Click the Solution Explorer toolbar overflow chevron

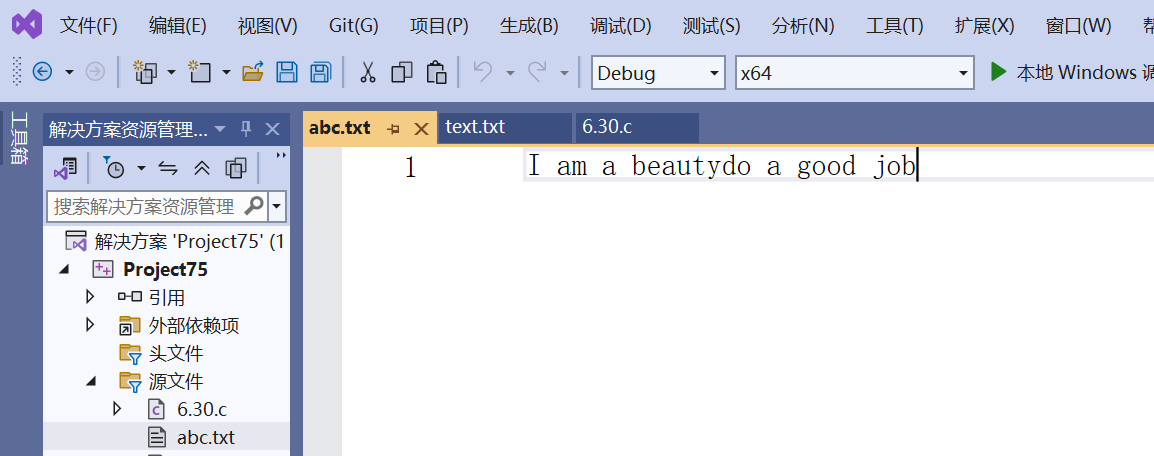pyautogui.click(x=280, y=155)
